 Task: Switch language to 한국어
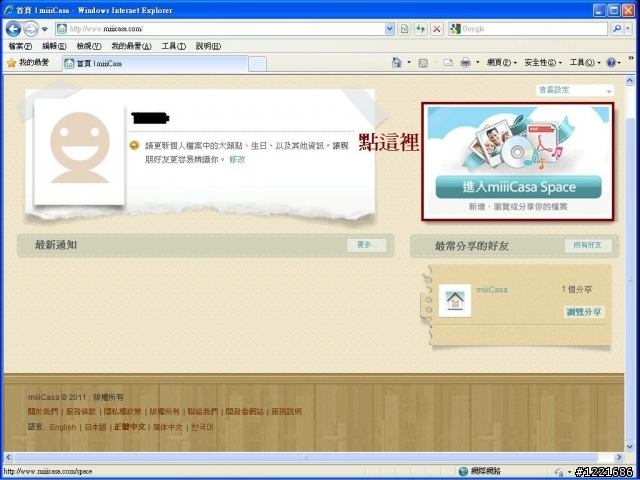(202, 427)
